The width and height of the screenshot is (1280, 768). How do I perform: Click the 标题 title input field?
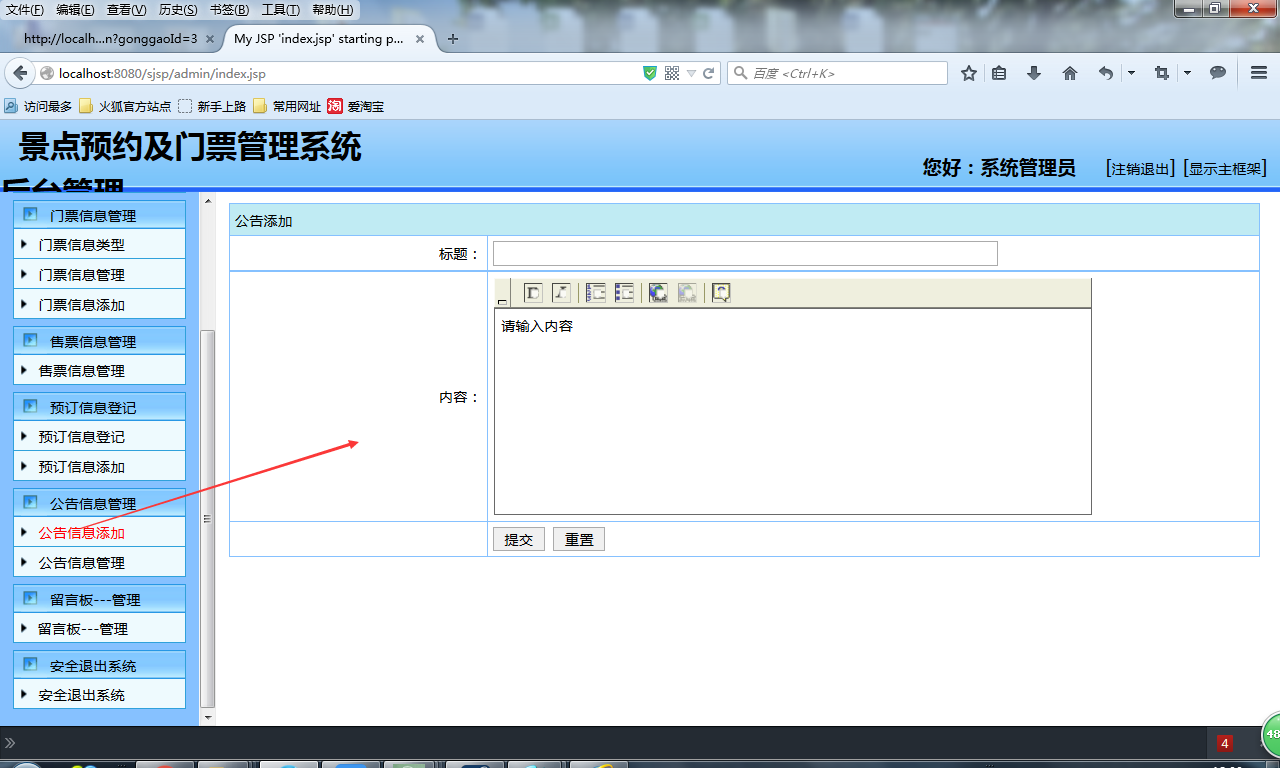click(x=745, y=253)
